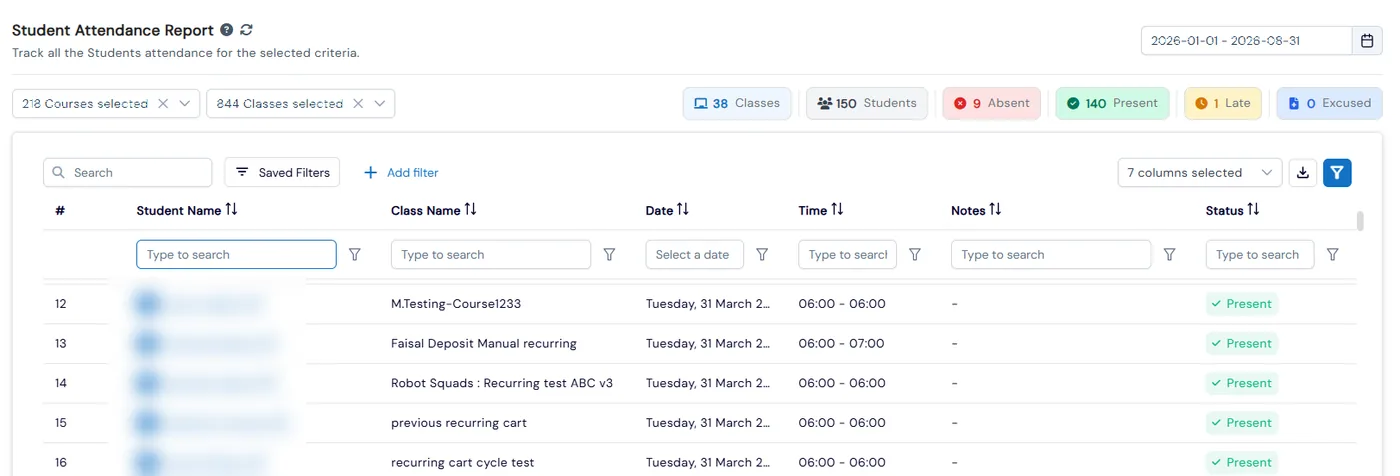Open filter options for Student Name column

tap(355, 255)
